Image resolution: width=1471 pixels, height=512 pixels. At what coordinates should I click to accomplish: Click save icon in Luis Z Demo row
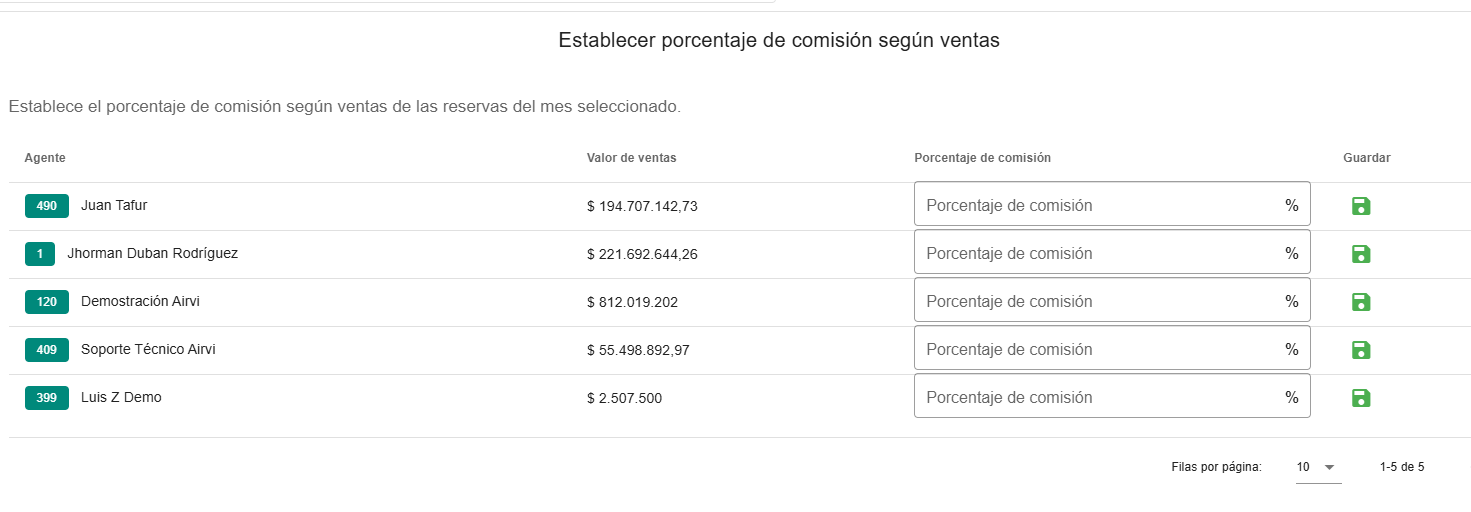pyautogui.click(x=1360, y=398)
